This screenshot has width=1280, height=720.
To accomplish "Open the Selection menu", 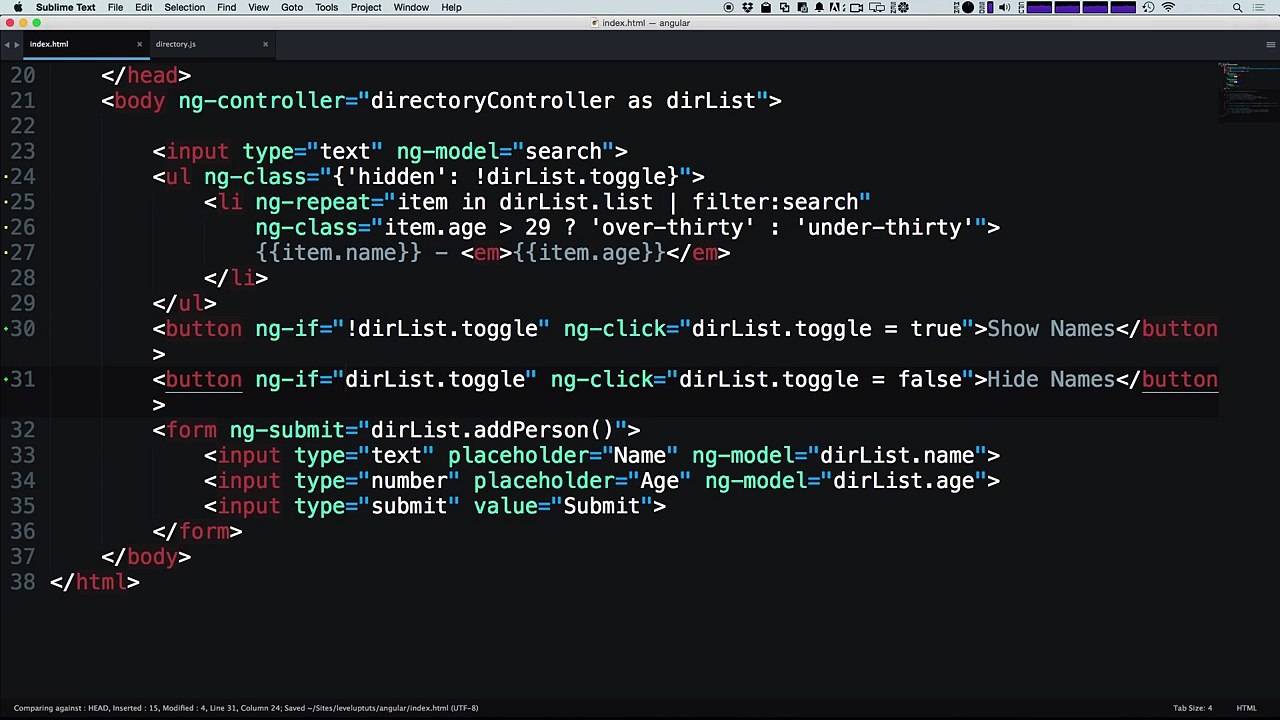I will click(185, 7).
